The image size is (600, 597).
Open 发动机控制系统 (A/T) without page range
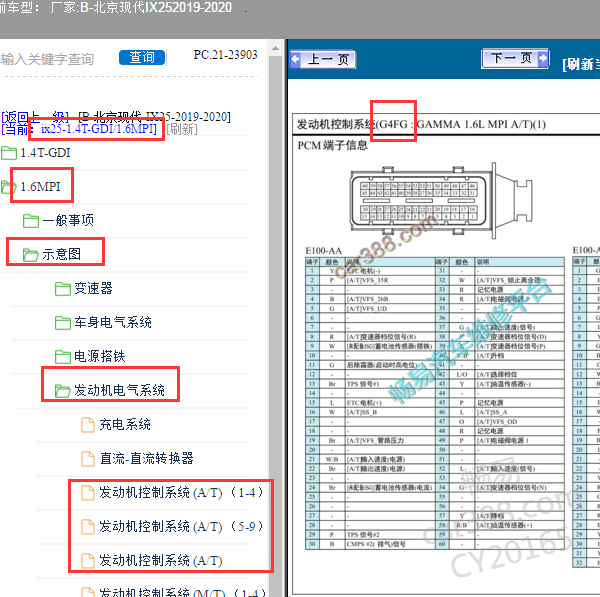[x=161, y=561]
